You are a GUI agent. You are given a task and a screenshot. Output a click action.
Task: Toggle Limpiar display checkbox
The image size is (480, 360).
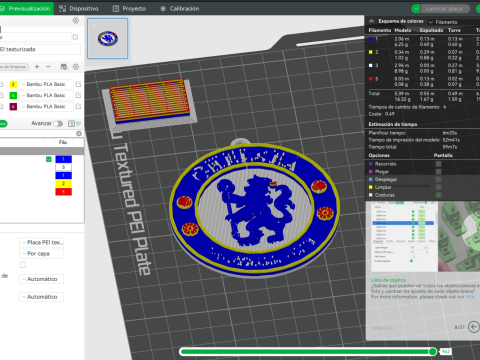click(438, 187)
